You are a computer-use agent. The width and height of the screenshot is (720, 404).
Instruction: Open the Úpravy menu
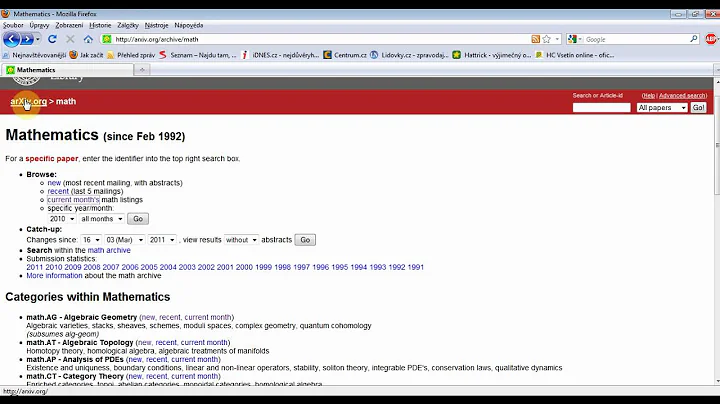tap(39, 25)
